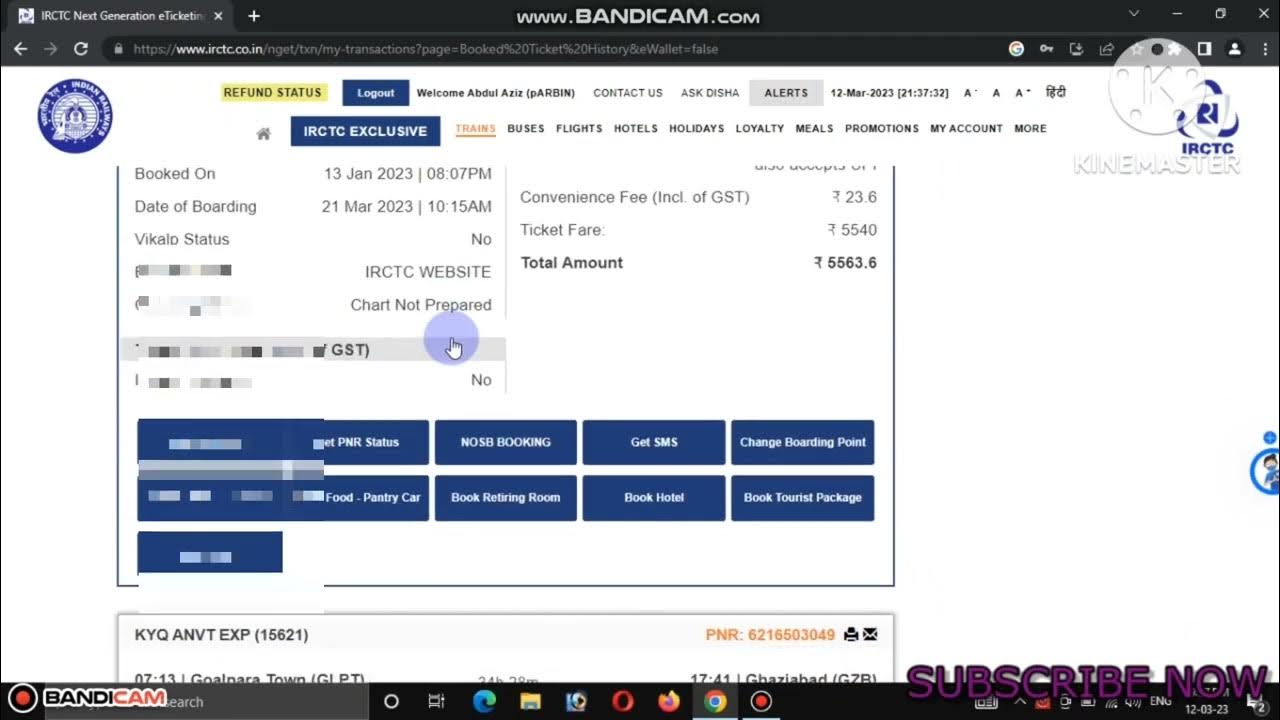Open Bandicam recorder in taskbar
1280x720 pixels.
pos(761,701)
